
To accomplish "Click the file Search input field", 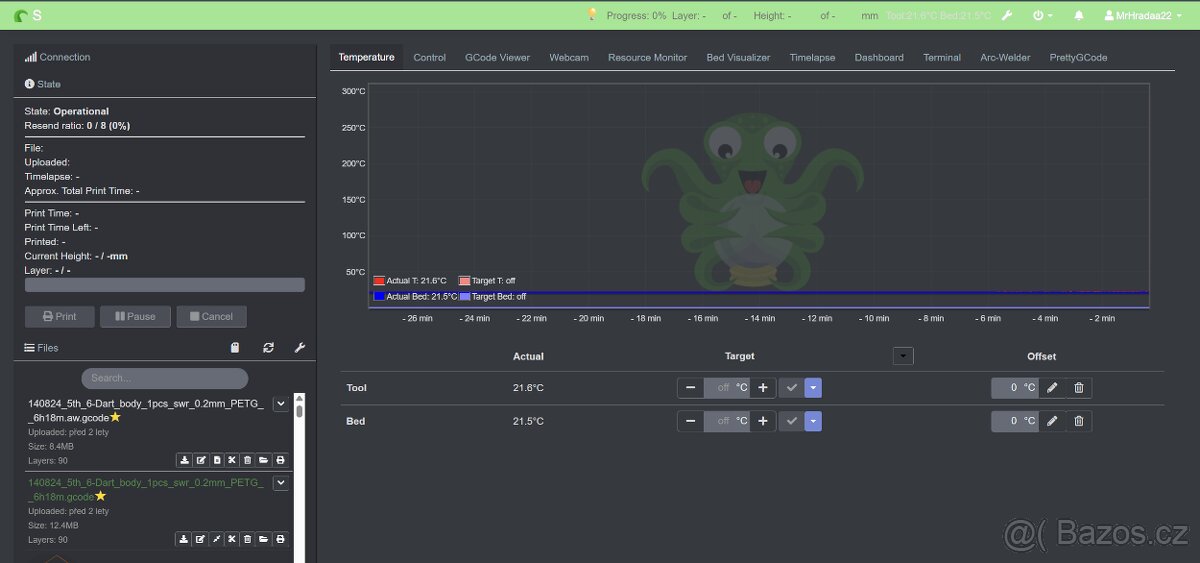I will [x=164, y=378].
